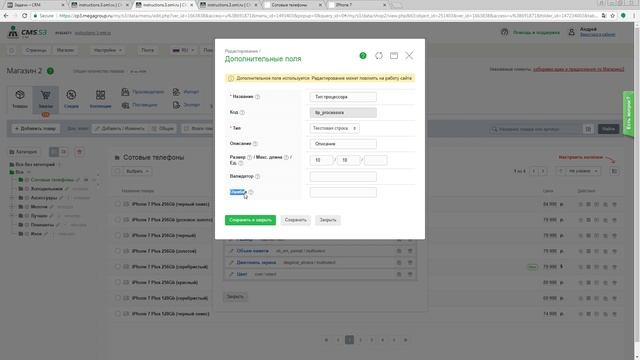The width and height of the screenshot is (640, 360).
Task: Check the iPhone 7 Plus 256Gb (золотой) row
Action: tap(118, 251)
